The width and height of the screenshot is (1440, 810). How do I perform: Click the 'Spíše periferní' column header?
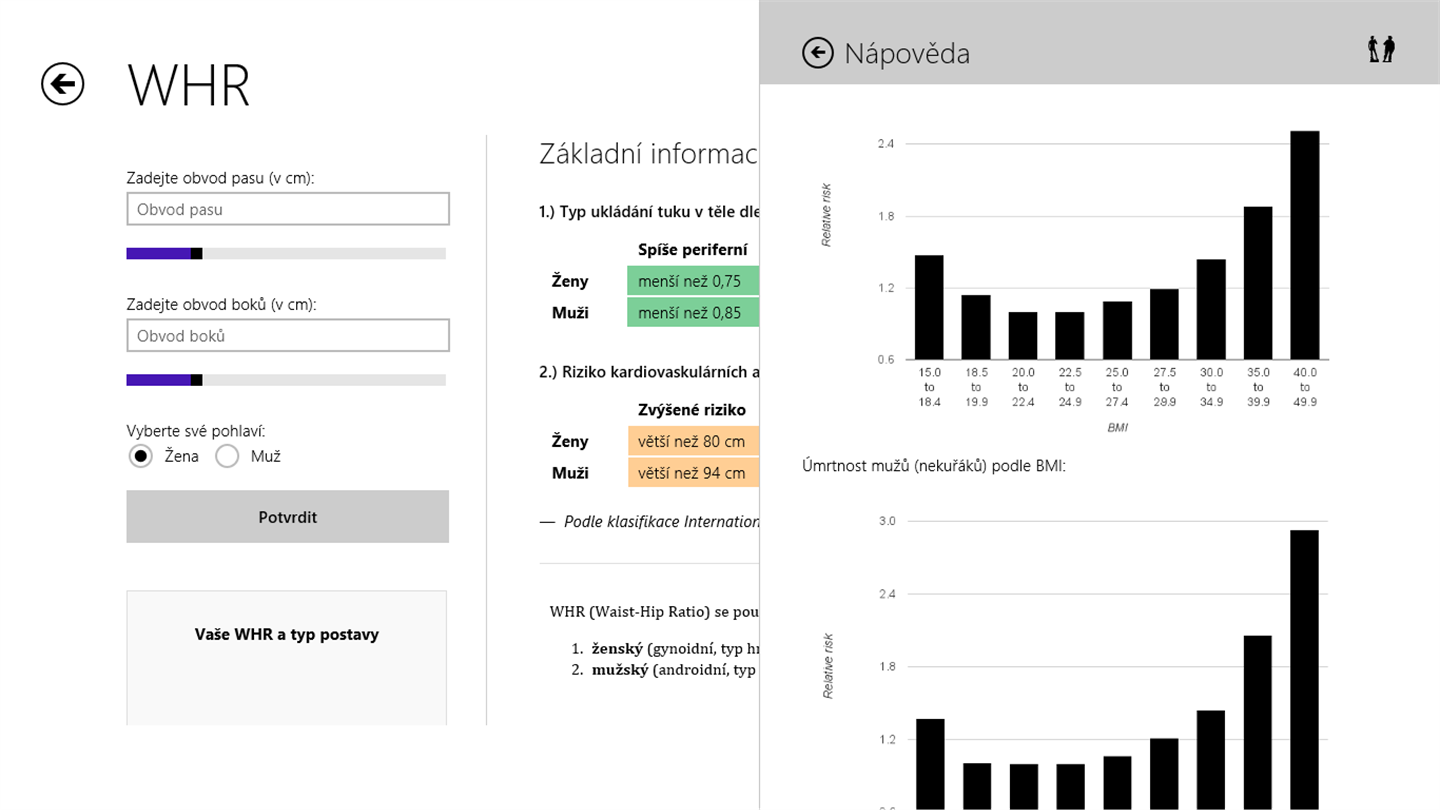click(x=692, y=250)
